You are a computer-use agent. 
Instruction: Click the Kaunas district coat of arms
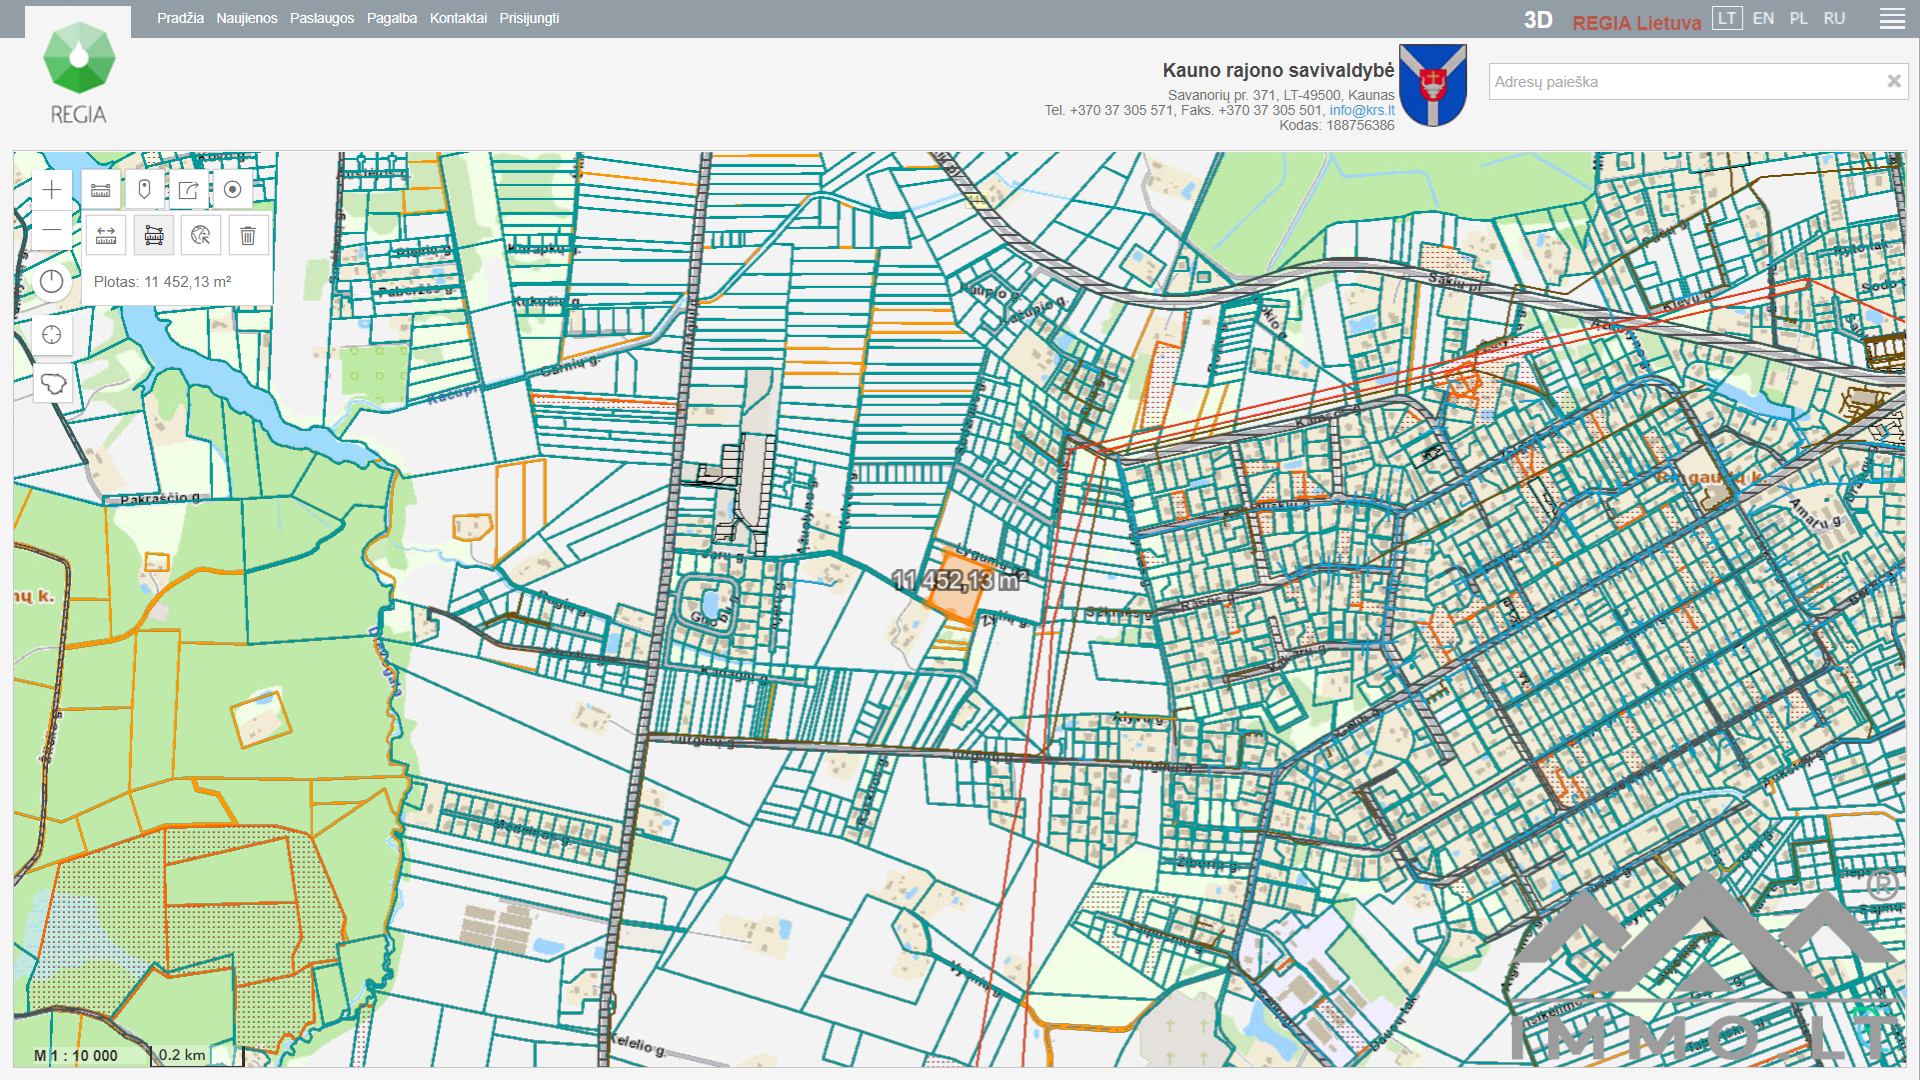point(1433,85)
